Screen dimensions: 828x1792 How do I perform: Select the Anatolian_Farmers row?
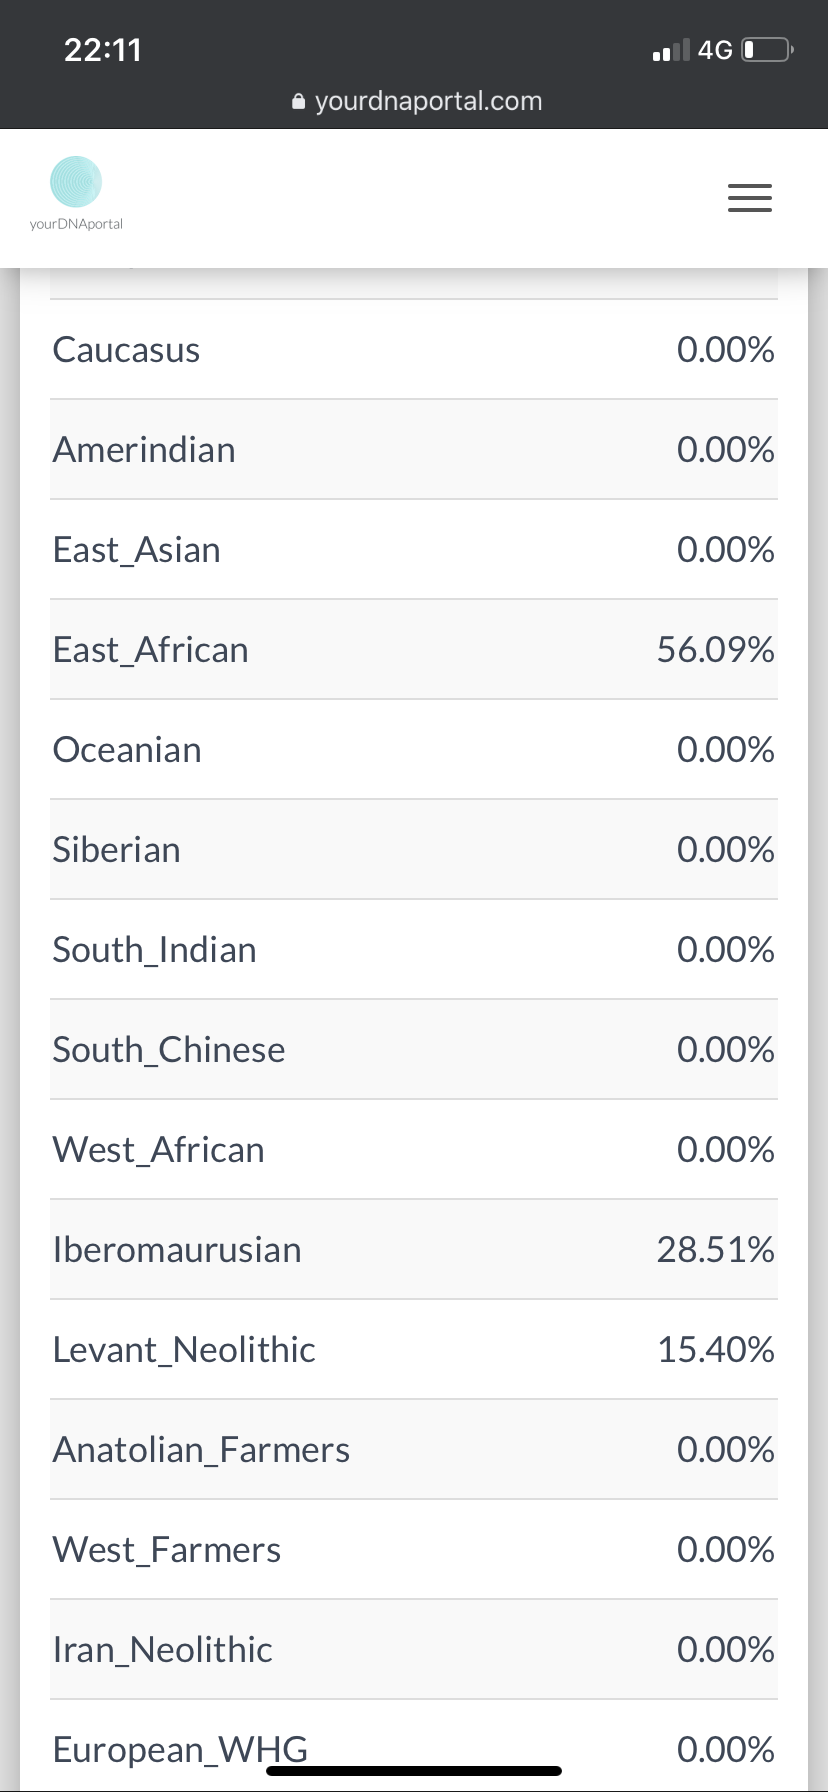pyautogui.click(x=414, y=1450)
